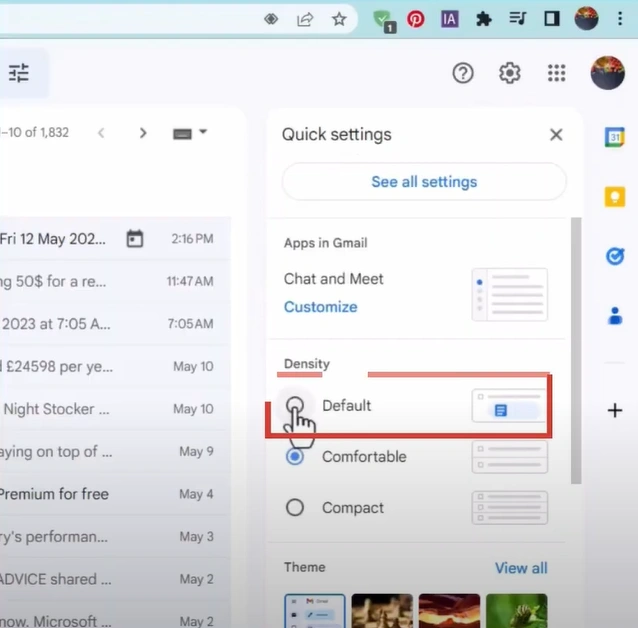Click the Quick settings panel scrollbar
The width and height of the screenshot is (638, 628).
(576, 350)
